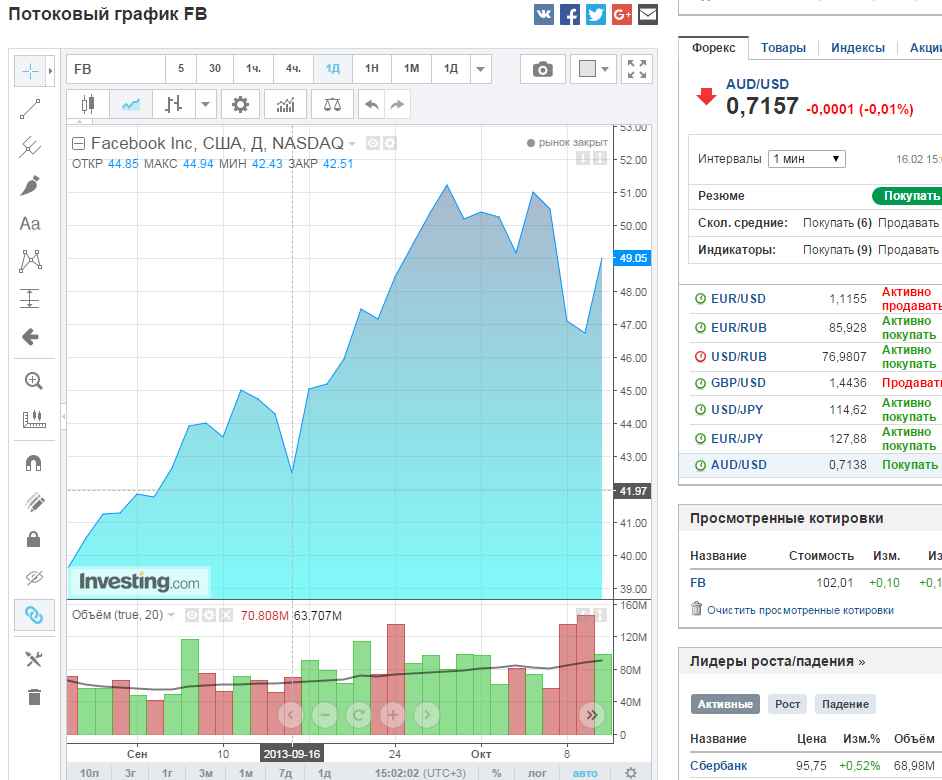Hide all drawings with the eye icon

coord(34,577)
